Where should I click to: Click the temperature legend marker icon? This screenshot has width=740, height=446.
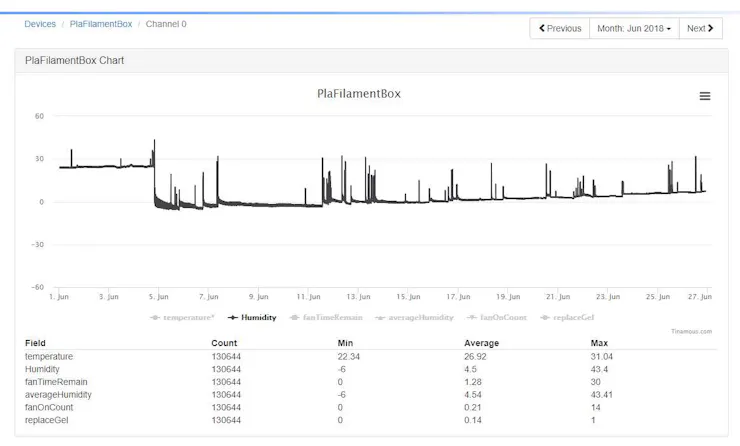point(155,317)
